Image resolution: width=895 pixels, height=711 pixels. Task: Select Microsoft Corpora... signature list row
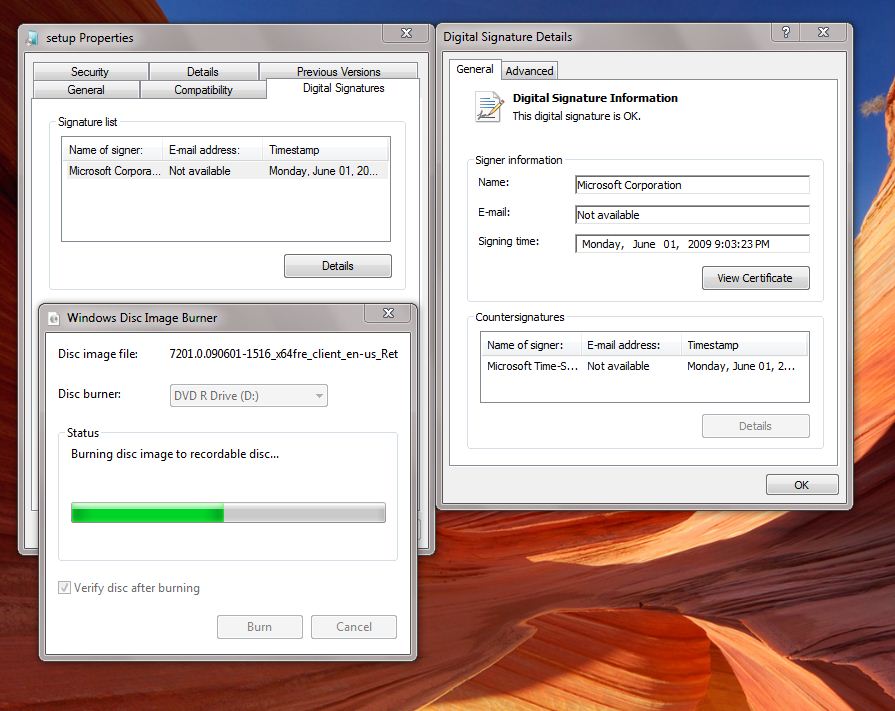[x=227, y=171]
